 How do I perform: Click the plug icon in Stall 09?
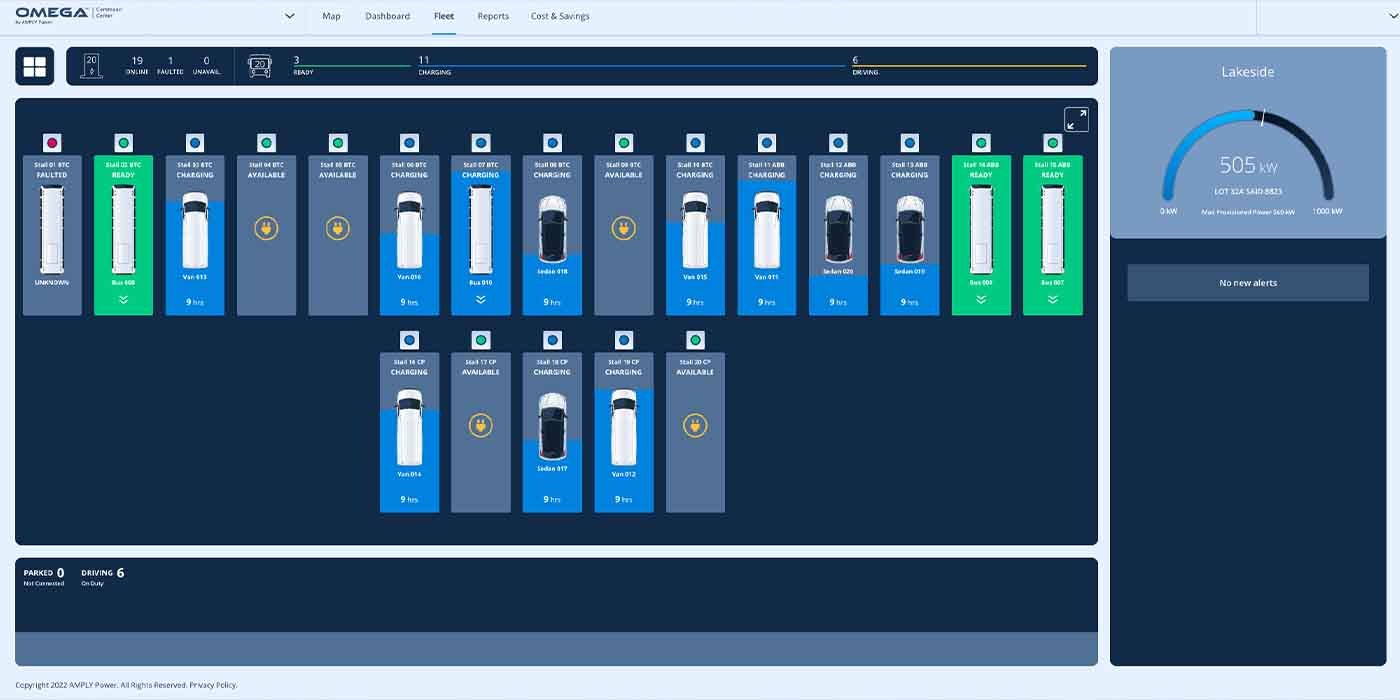[x=624, y=229]
